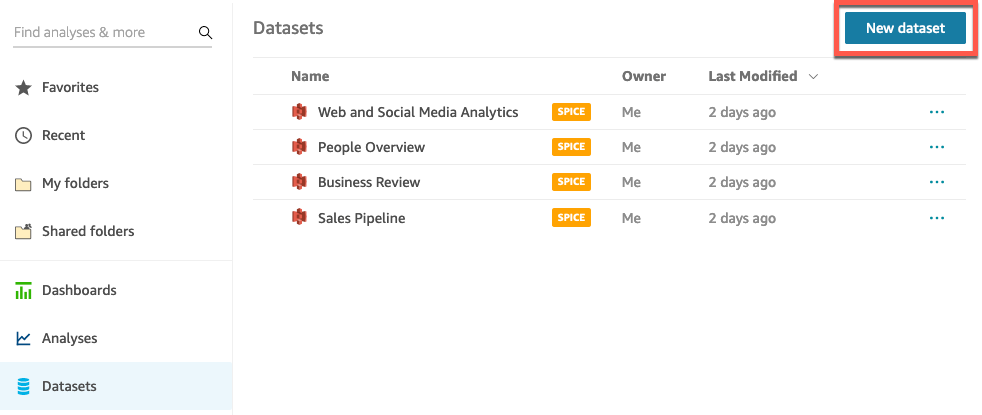Click the Find analyses & more field

coord(100,33)
